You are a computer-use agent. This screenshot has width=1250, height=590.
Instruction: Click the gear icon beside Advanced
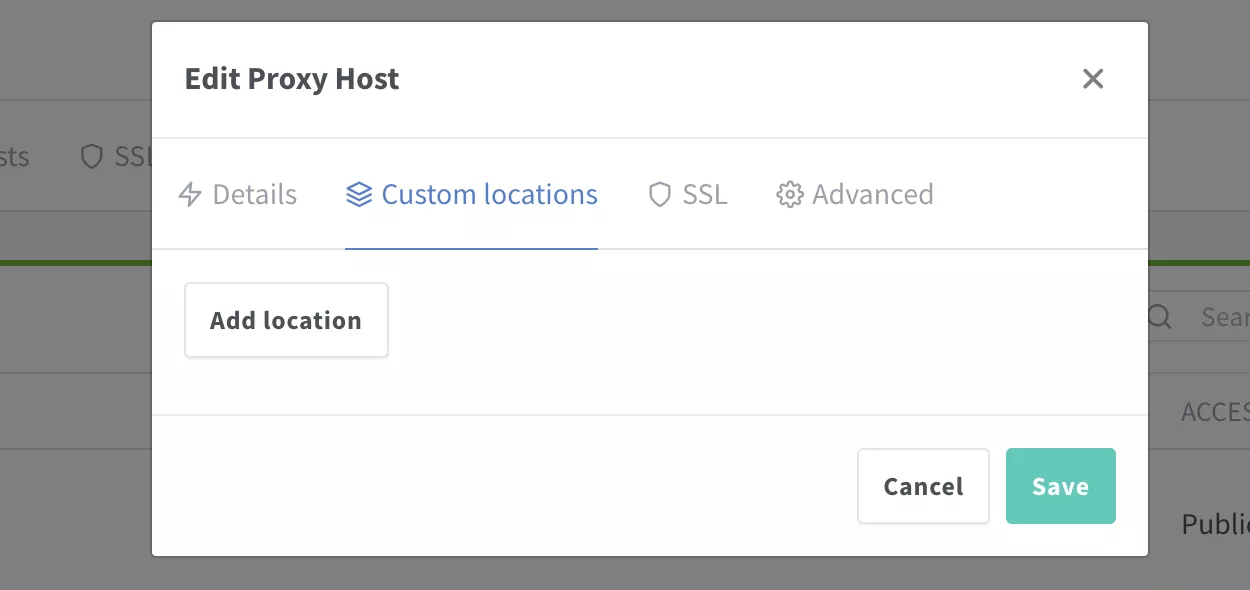(x=790, y=194)
